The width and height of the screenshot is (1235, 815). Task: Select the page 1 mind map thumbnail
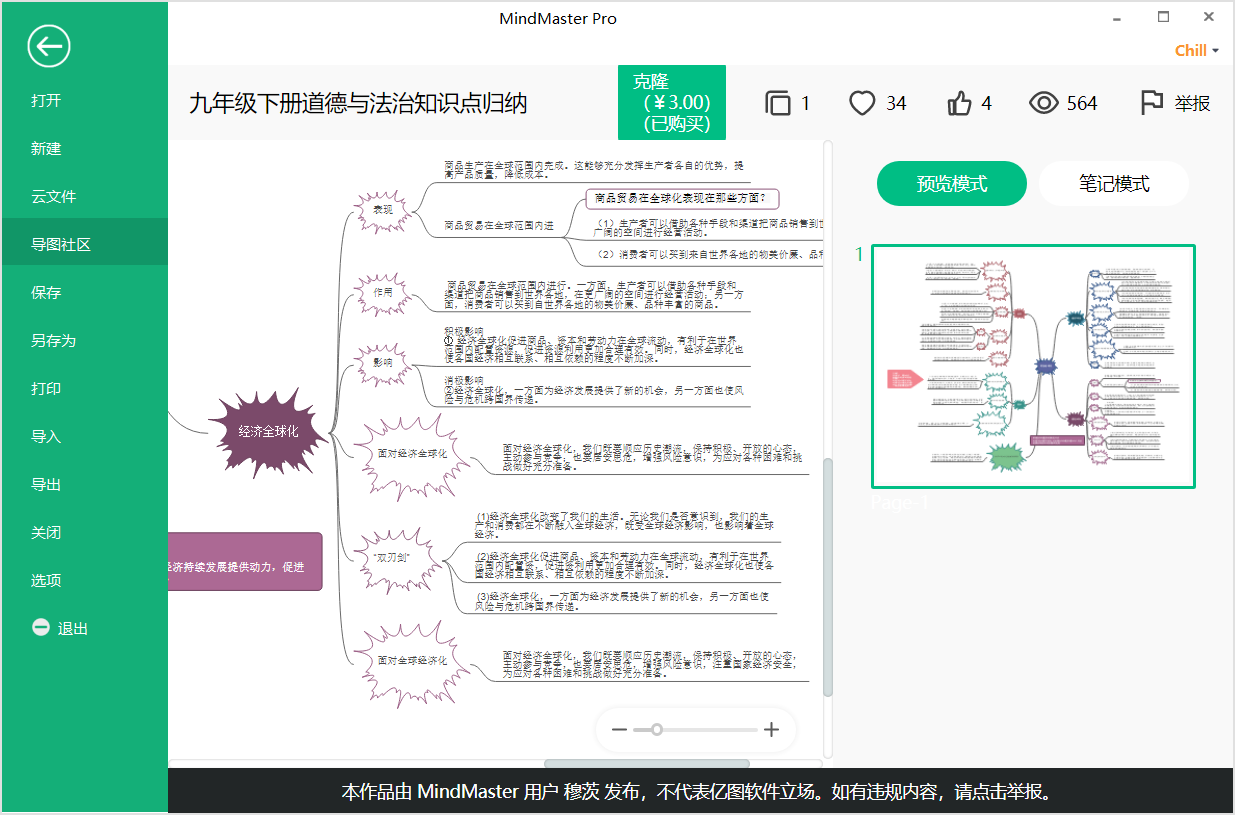pyautogui.click(x=1033, y=366)
